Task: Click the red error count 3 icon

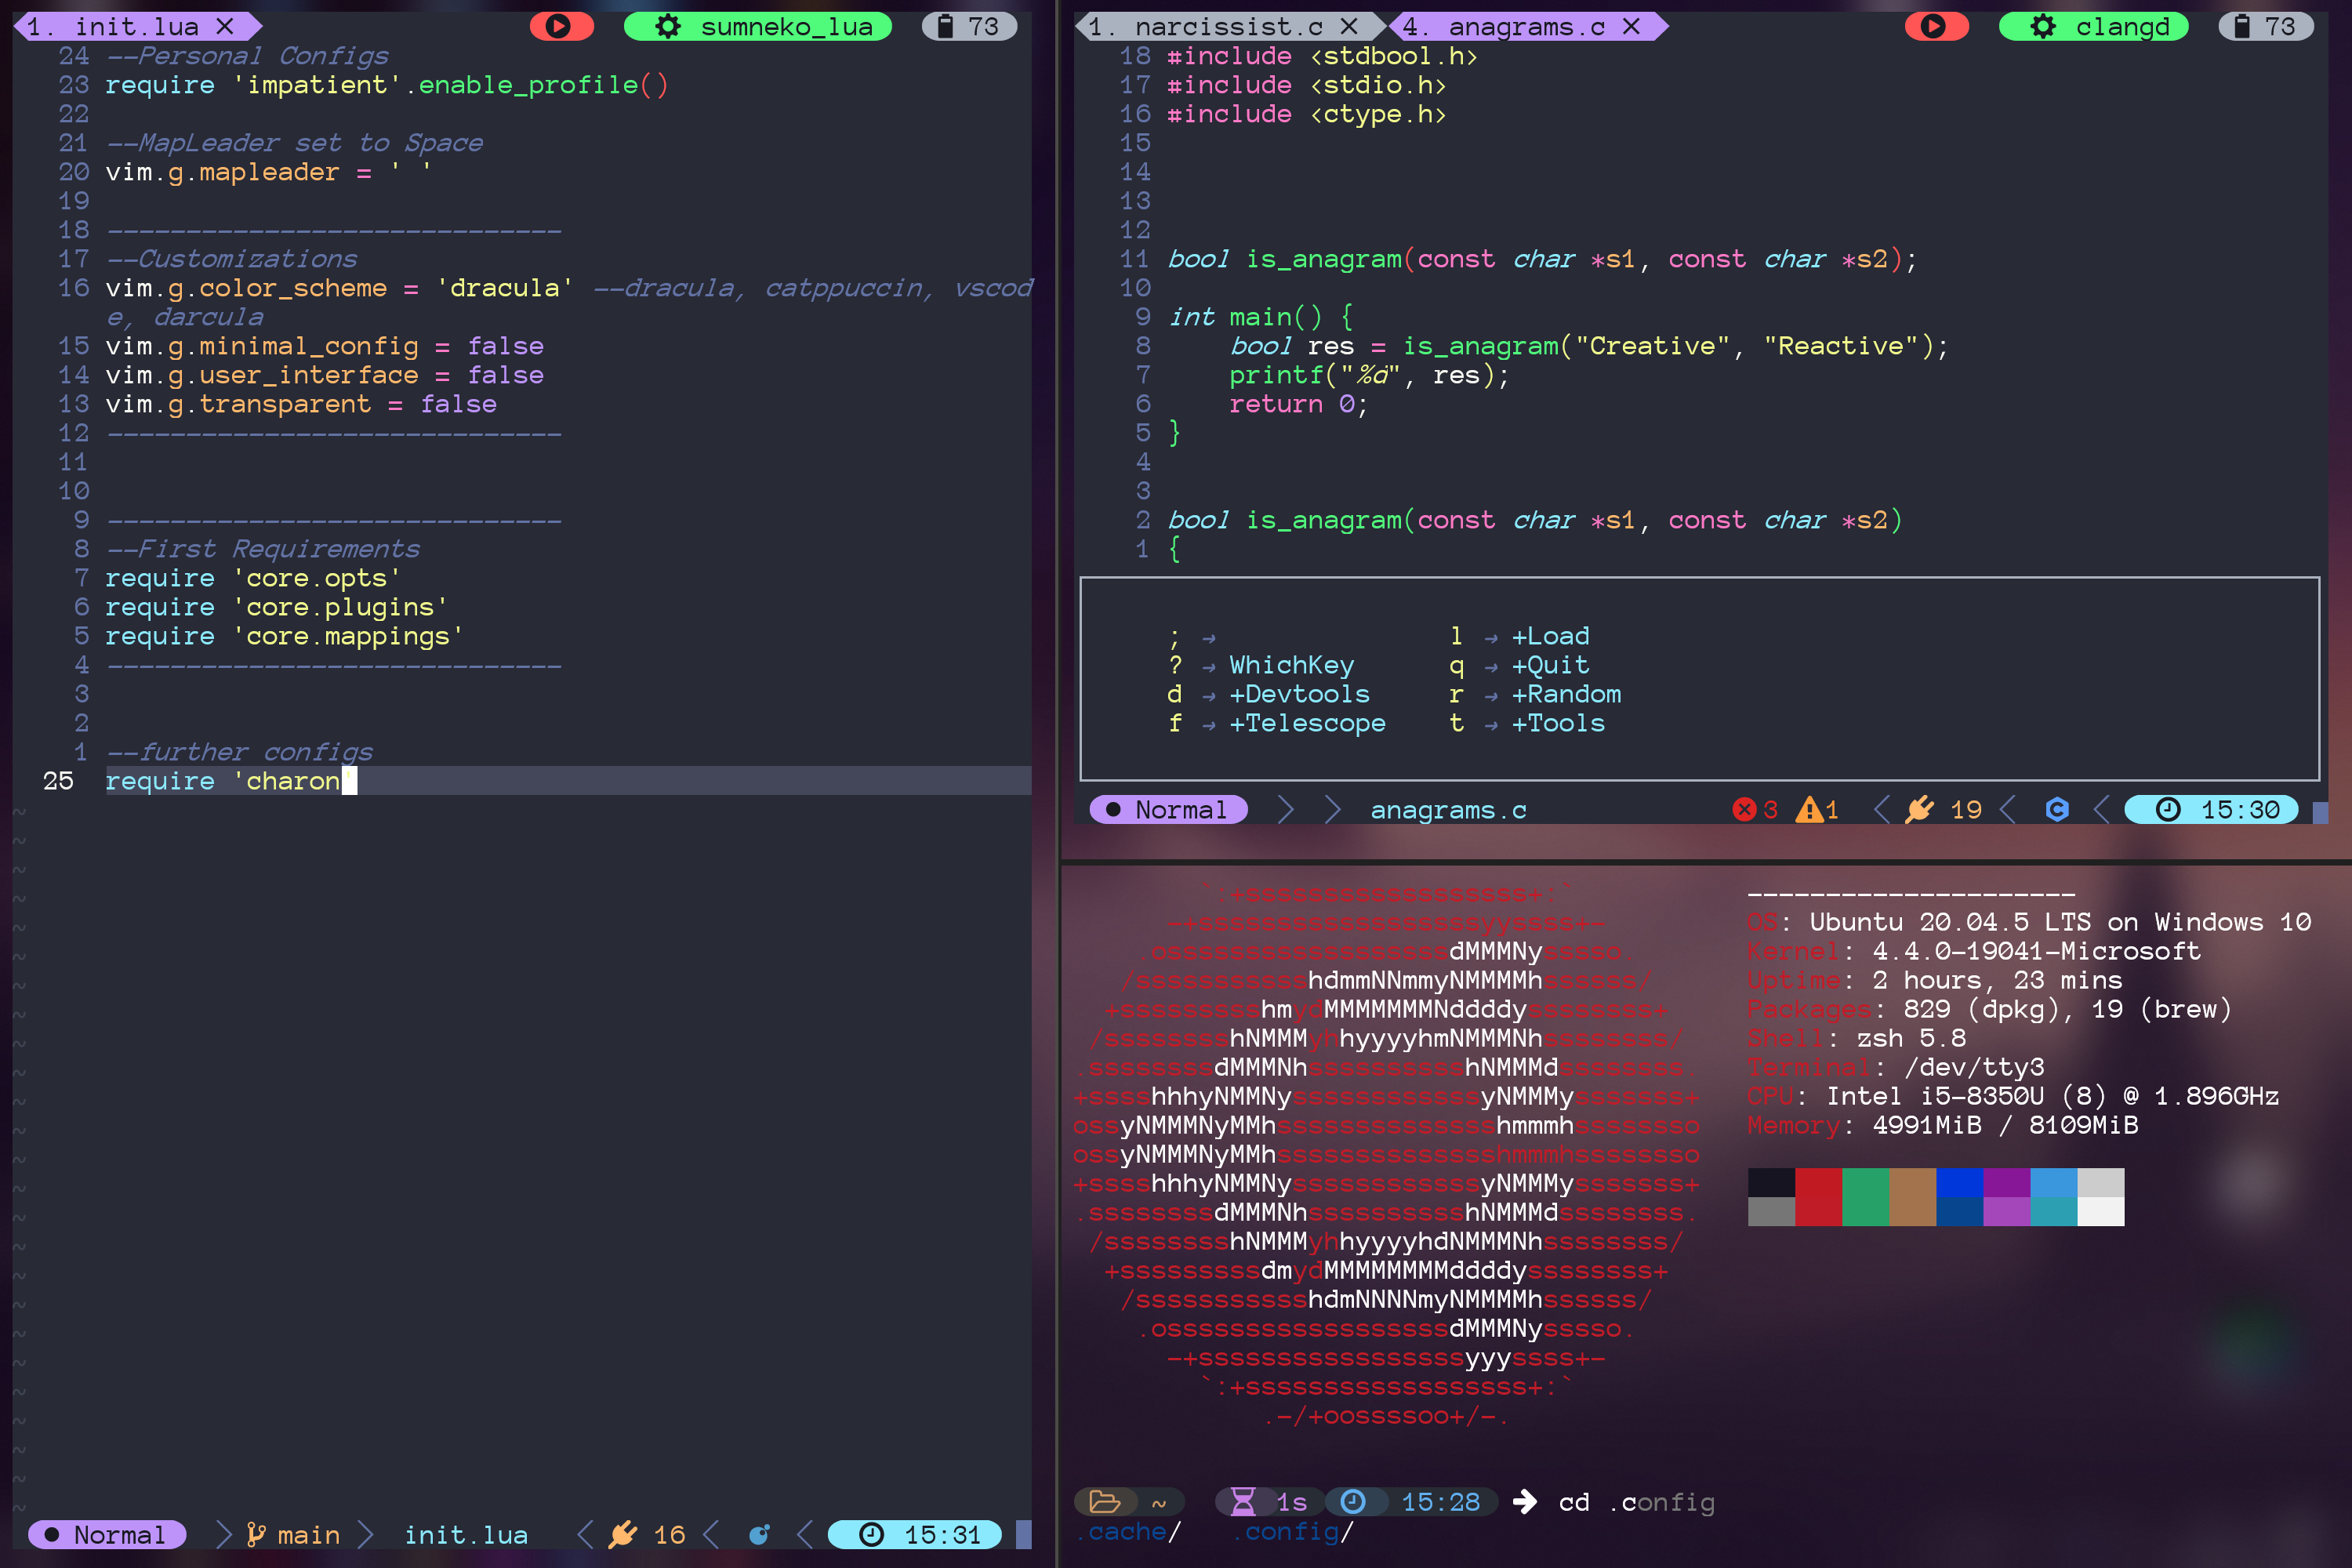Action: 1744,809
